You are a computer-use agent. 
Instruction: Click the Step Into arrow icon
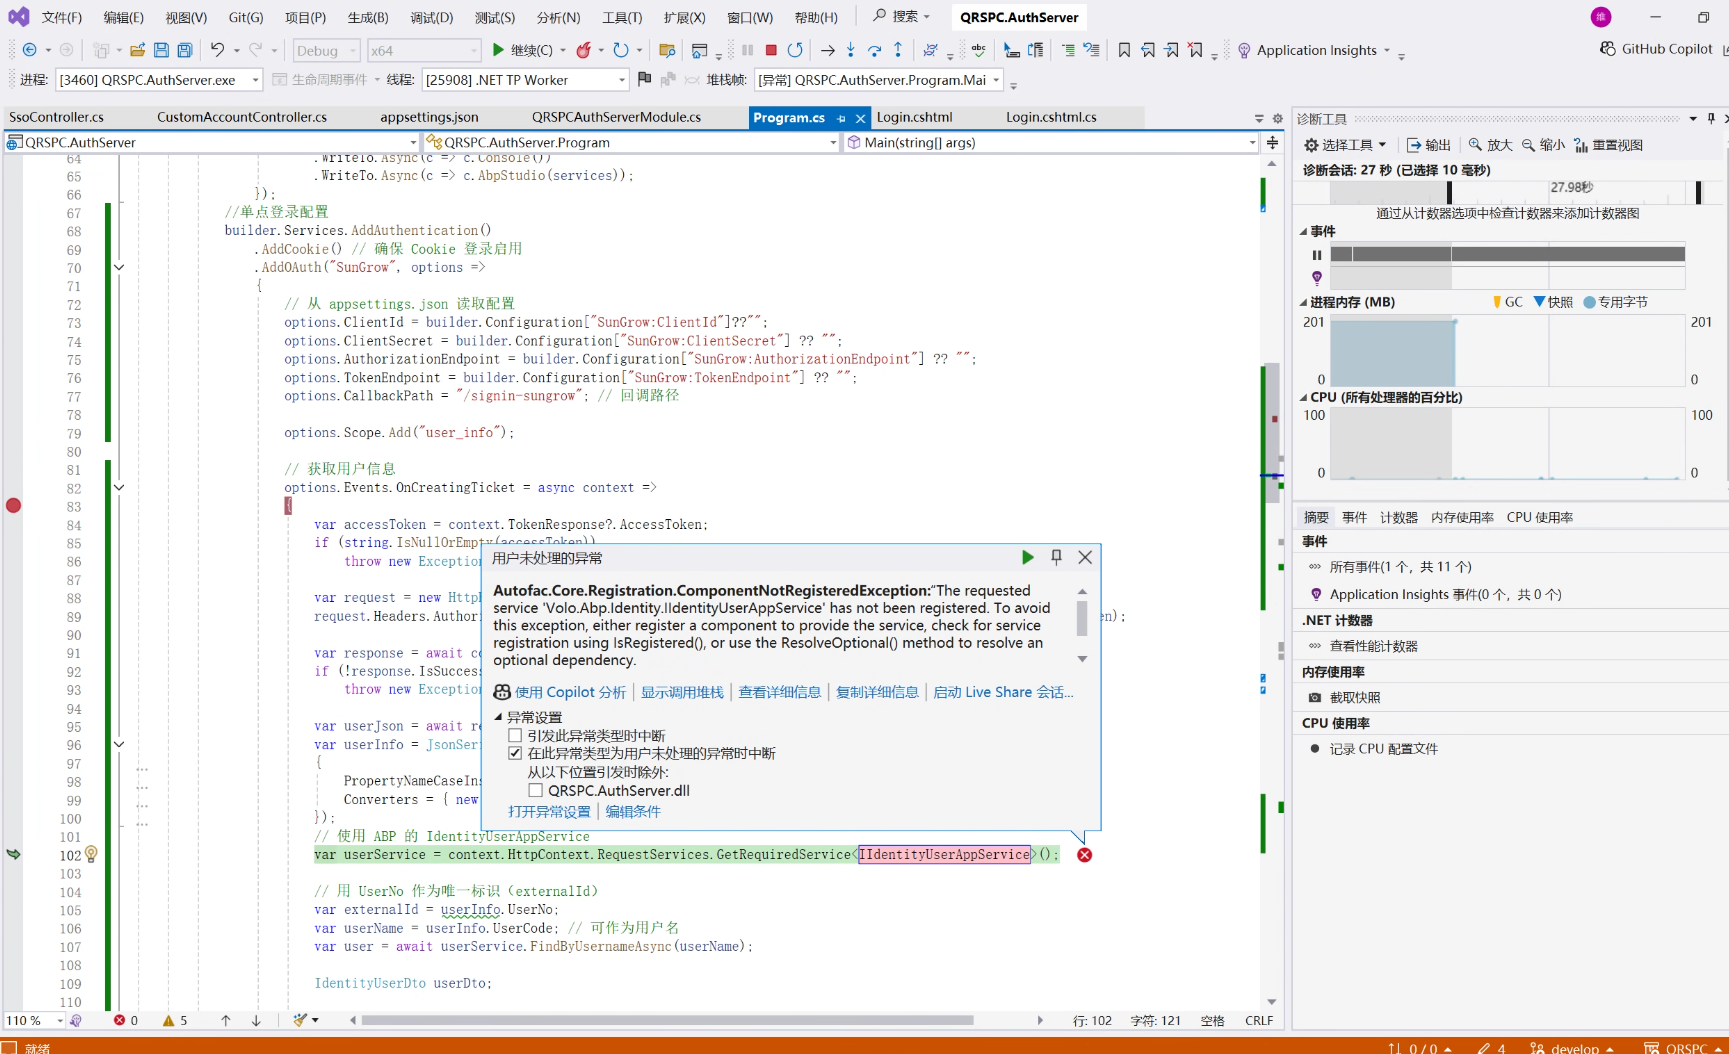850,50
